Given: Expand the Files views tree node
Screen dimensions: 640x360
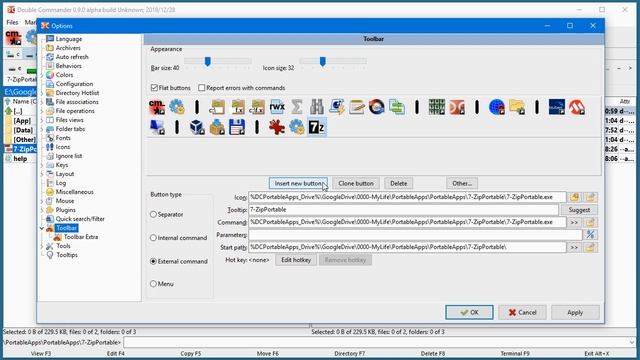Looking at the screenshot, I should pos(42,120).
